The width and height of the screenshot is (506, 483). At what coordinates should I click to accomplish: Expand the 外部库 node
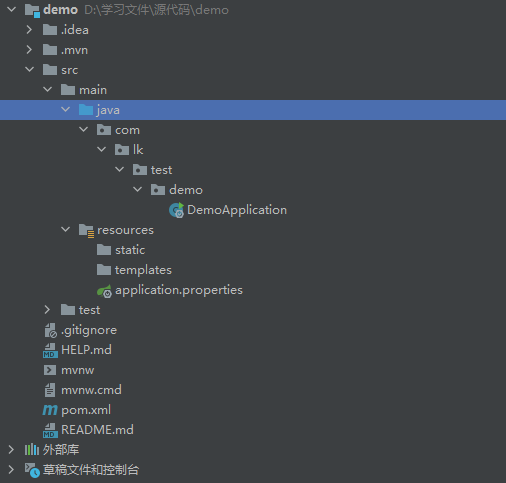point(11,450)
